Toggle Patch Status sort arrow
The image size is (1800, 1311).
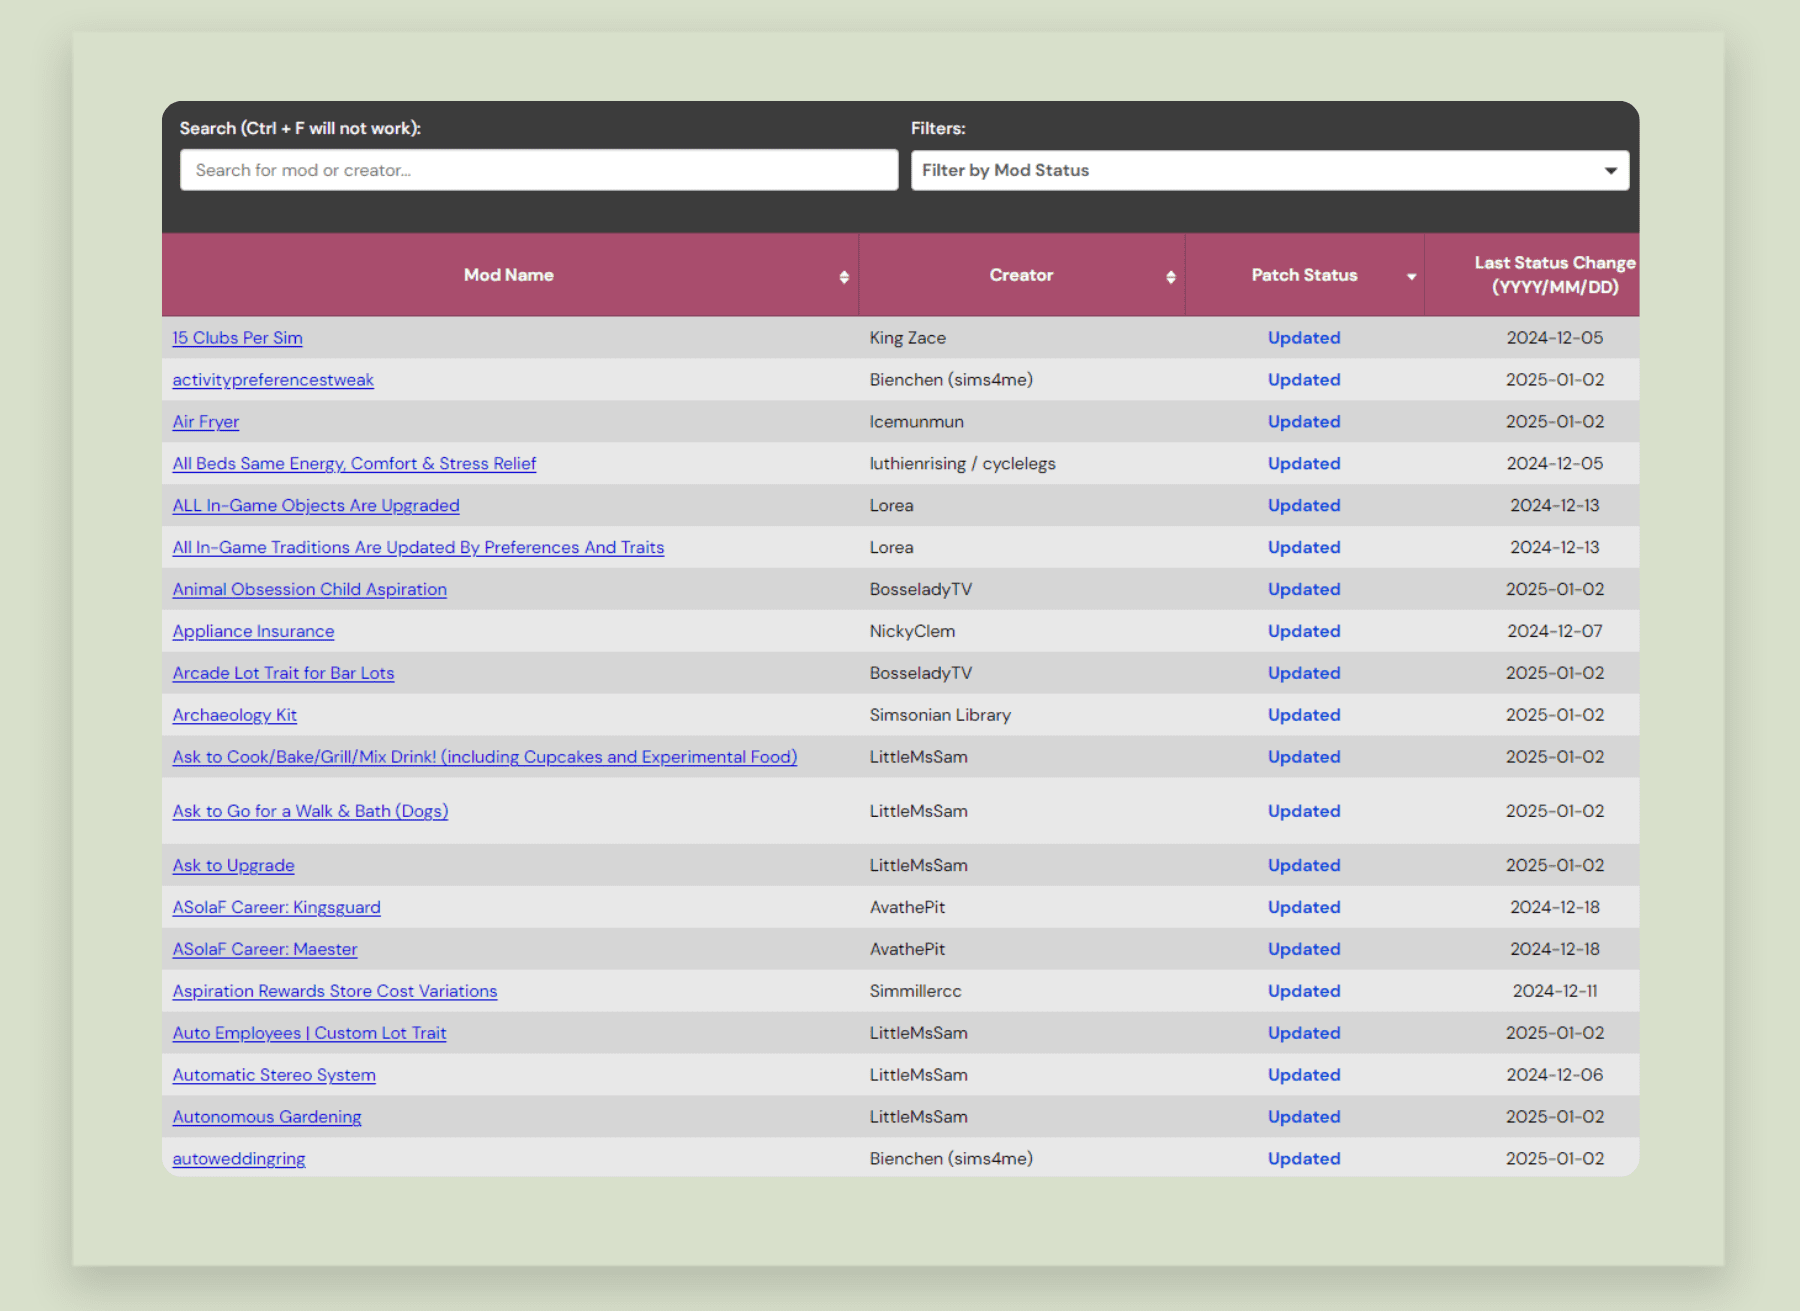[x=1411, y=277]
